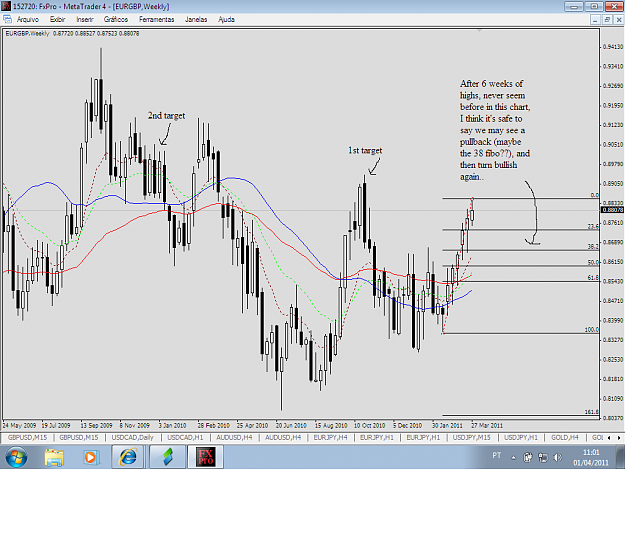
Task: Close the inner EURGBP chart window
Action: click(619, 20)
